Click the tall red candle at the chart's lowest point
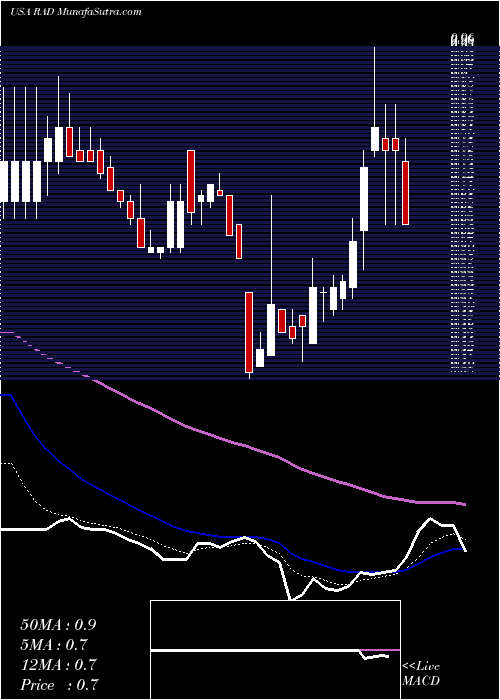The width and height of the screenshot is (500, 700). coord(249,333)
